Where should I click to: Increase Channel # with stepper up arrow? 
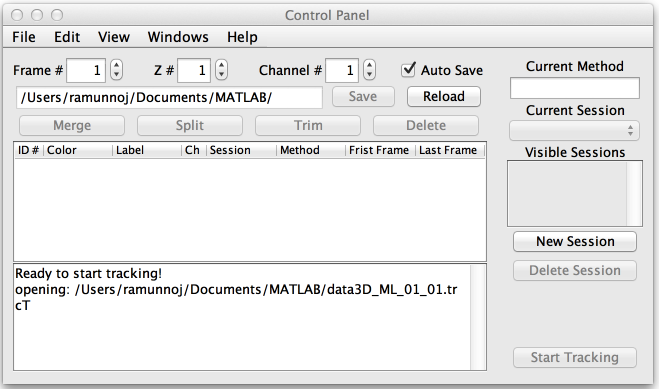tap(369, 65)
